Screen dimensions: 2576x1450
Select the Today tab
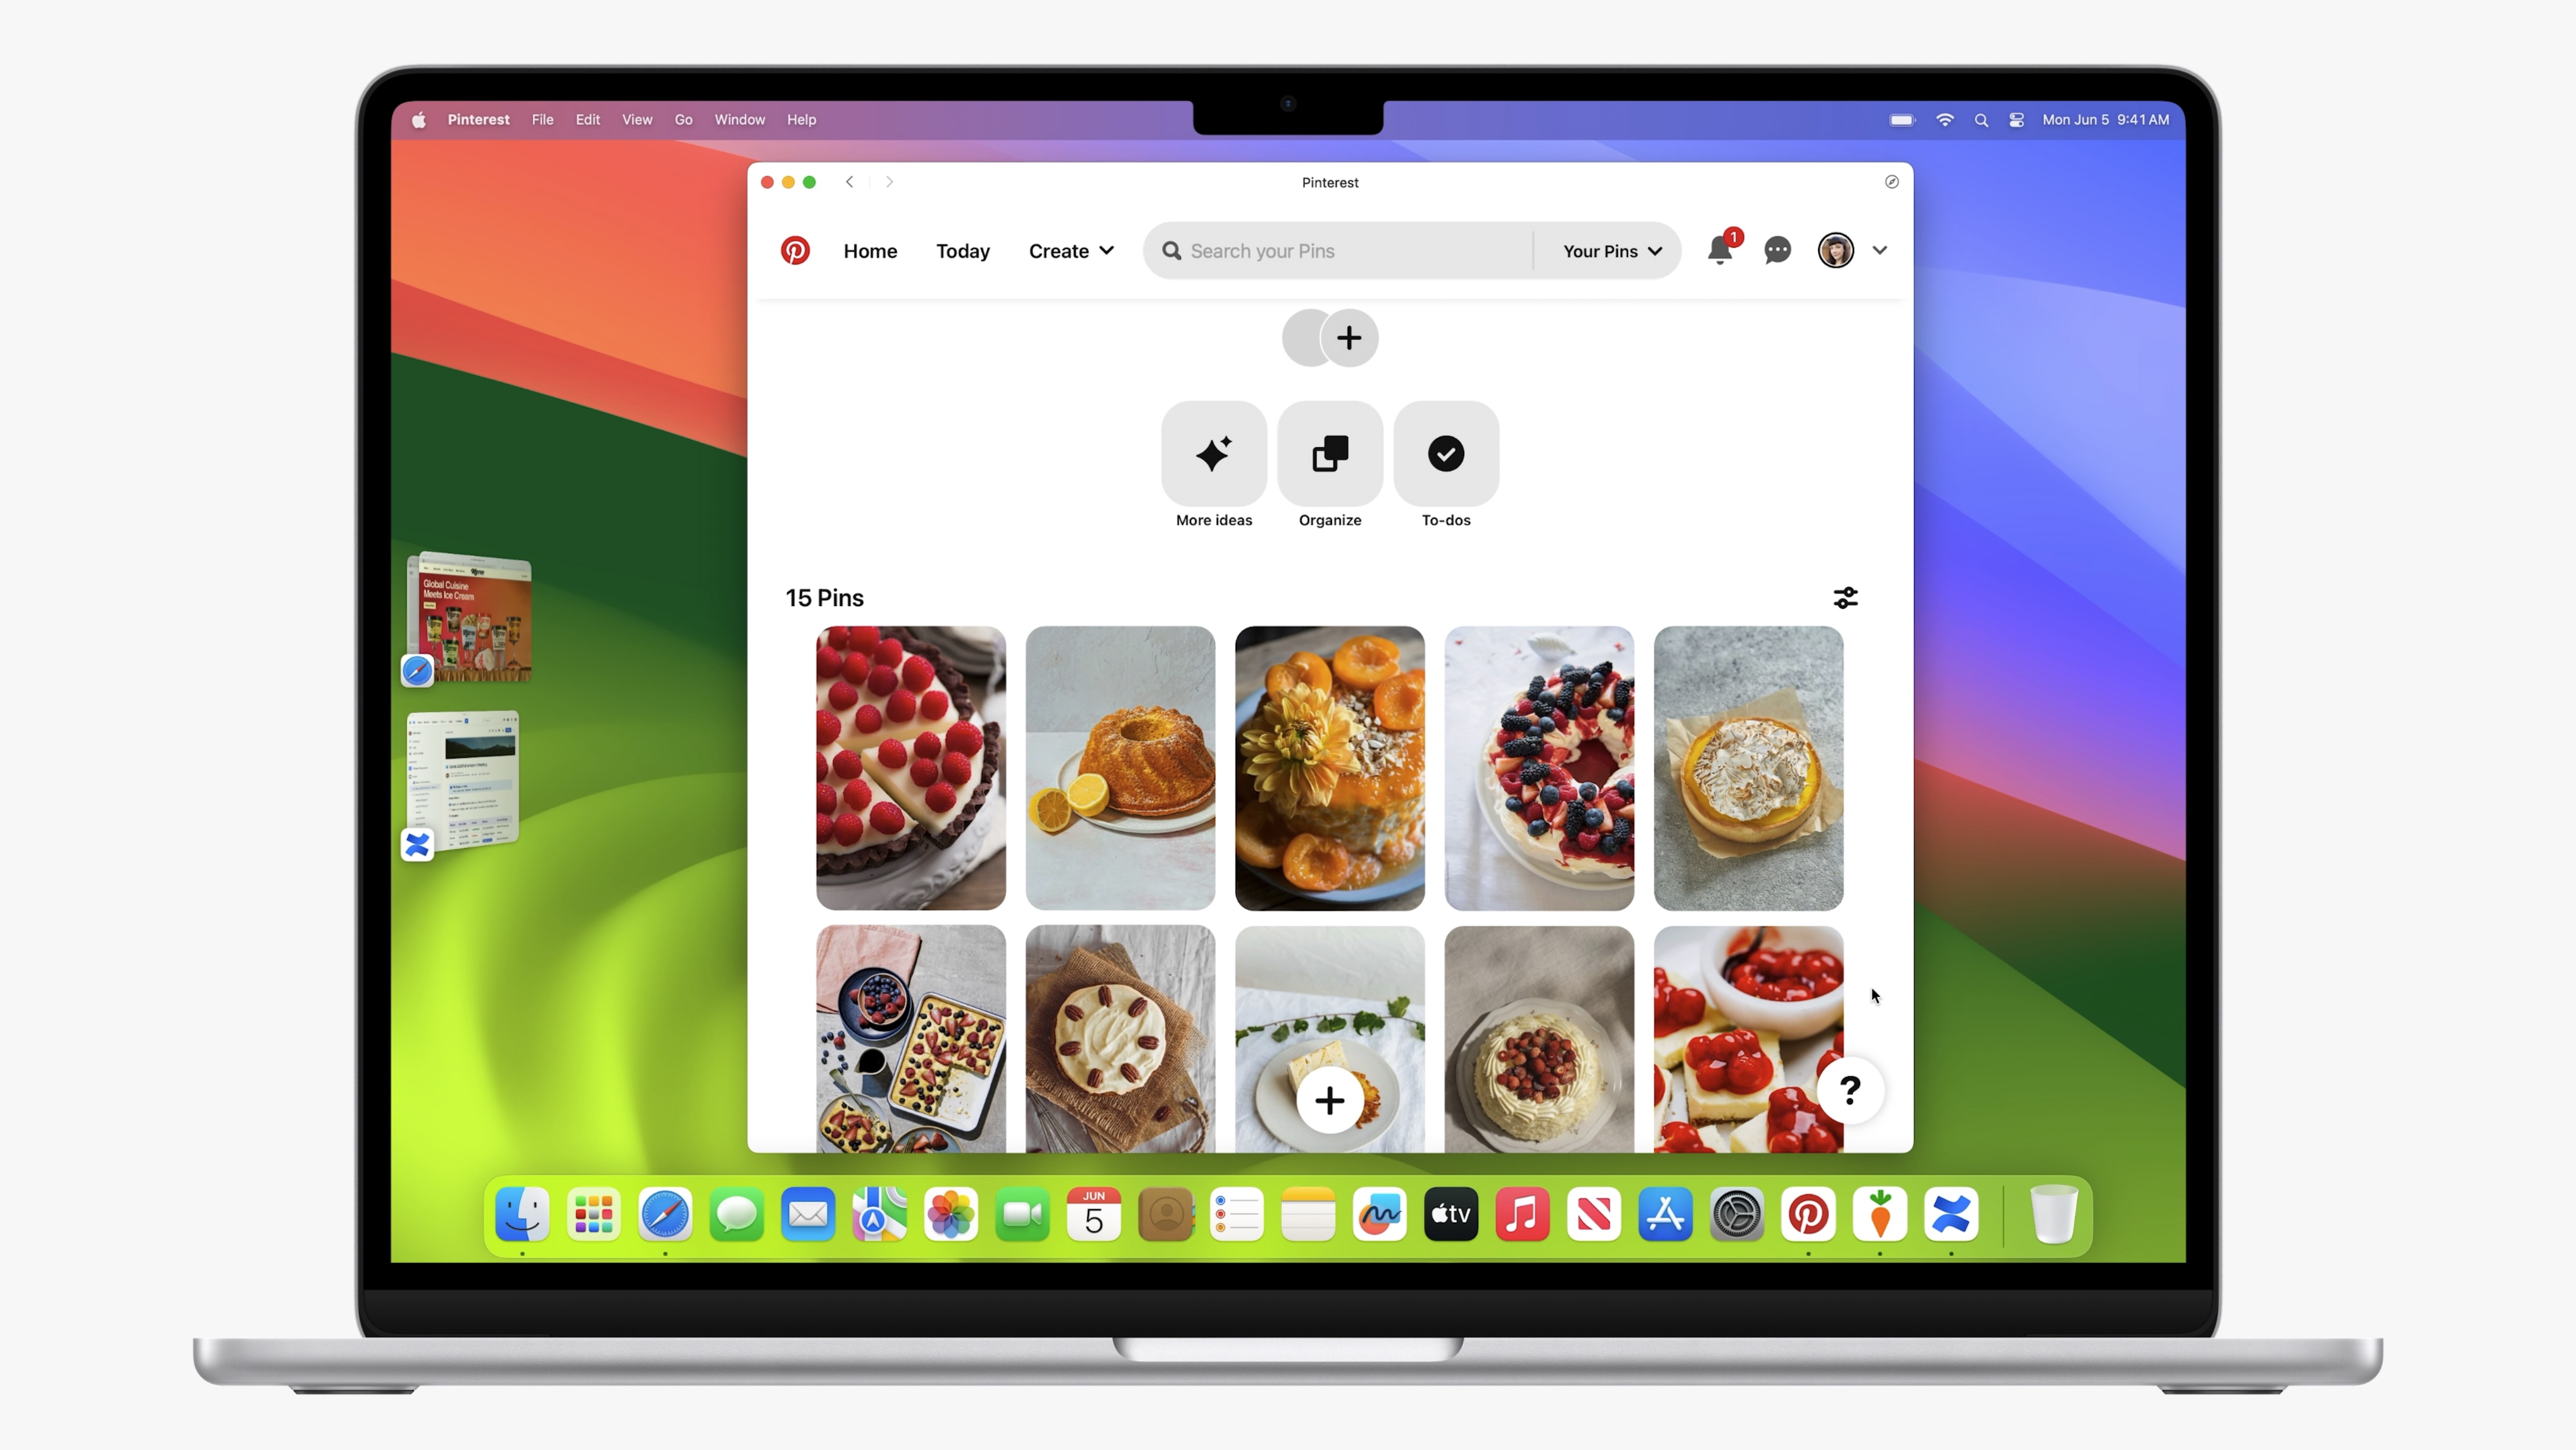tap(962, 250)
